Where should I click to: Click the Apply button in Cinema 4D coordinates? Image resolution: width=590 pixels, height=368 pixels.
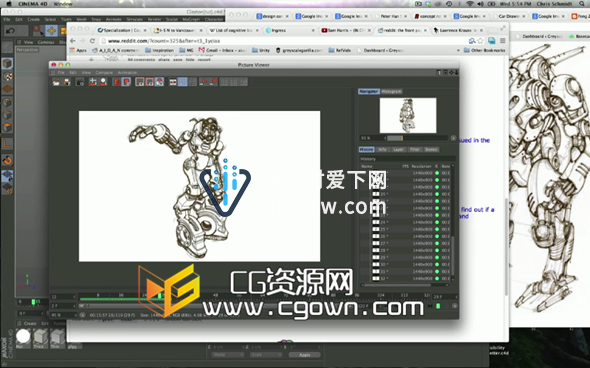coord(304,355)
